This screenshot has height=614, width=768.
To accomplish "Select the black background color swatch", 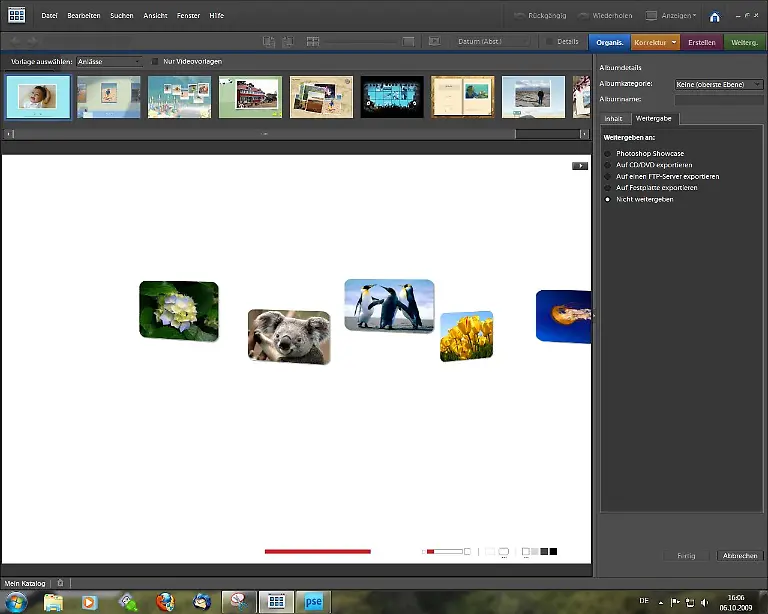I will pos(553,551).
